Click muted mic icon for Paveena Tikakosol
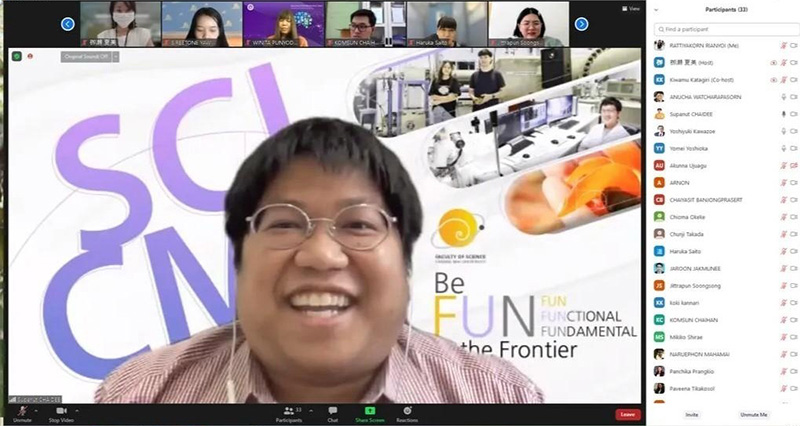800x426 pixels. click(x=784, y=389)
